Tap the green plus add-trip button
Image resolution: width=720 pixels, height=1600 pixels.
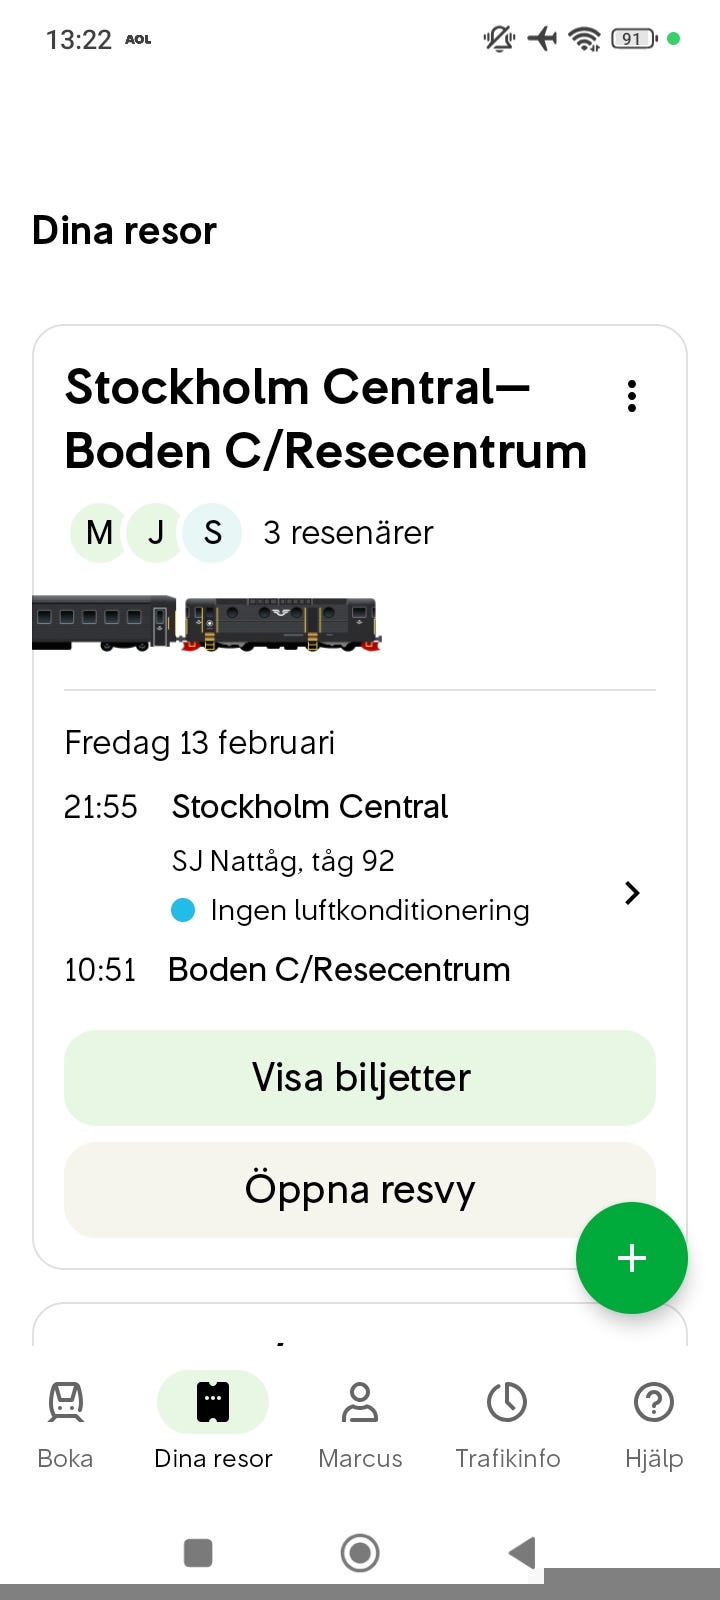coord(631,1257)
